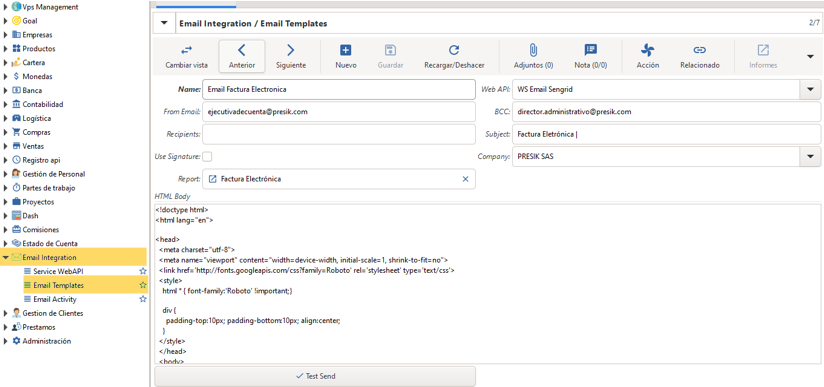Click the Relacionado link icon
This screenshot has height=387, width=824.
(699, 50)
